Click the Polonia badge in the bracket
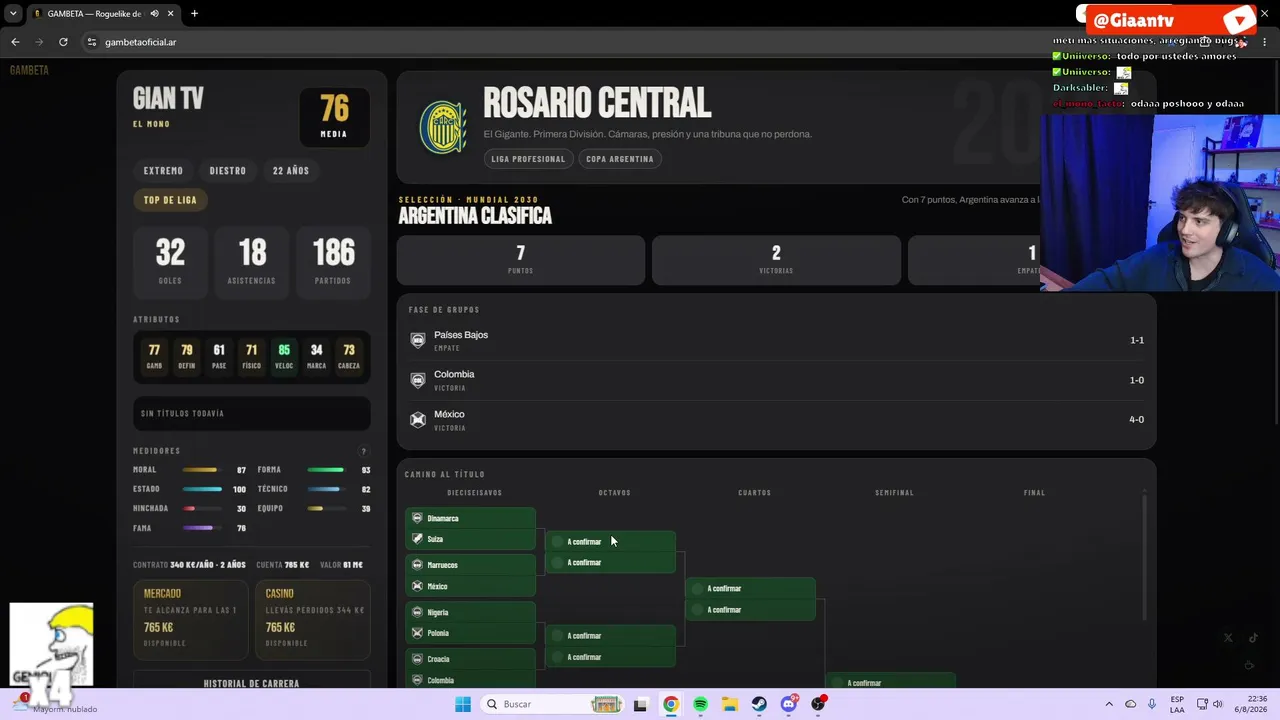This screenshot has width=1280, height=720. tap(417, 633)
